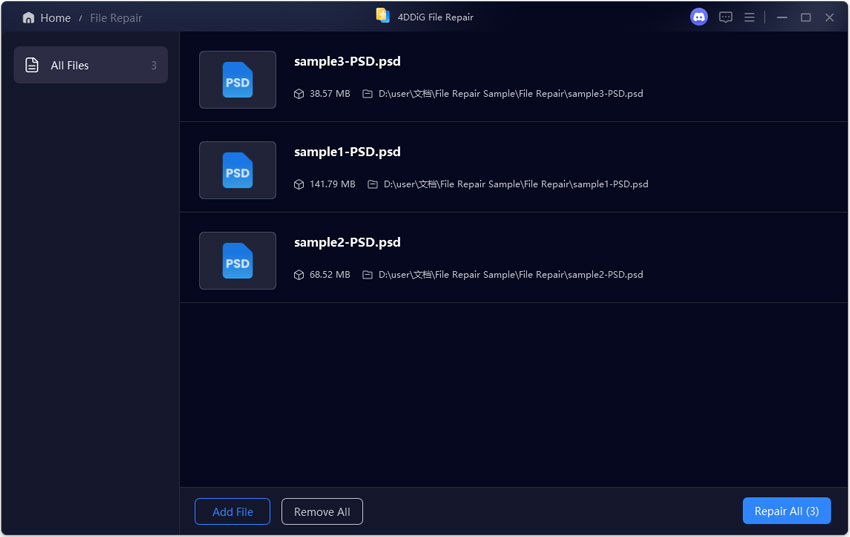Start Repair All (3)

tap(787, 511)
